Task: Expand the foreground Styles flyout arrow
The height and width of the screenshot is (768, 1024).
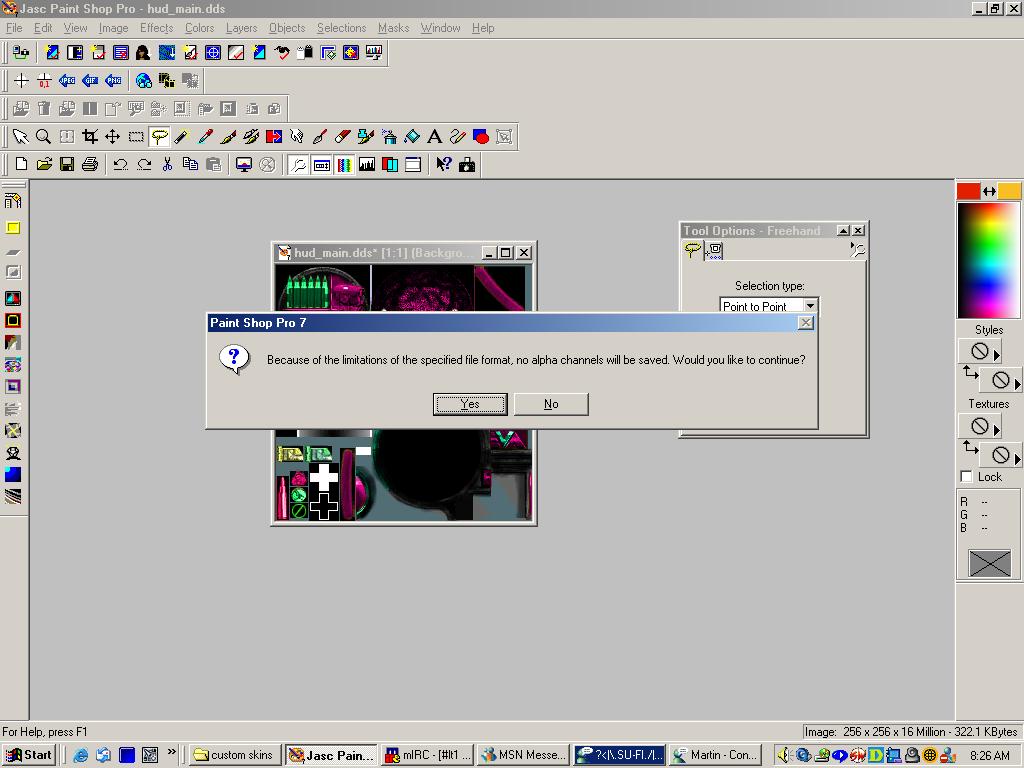Action: [997, 353]
